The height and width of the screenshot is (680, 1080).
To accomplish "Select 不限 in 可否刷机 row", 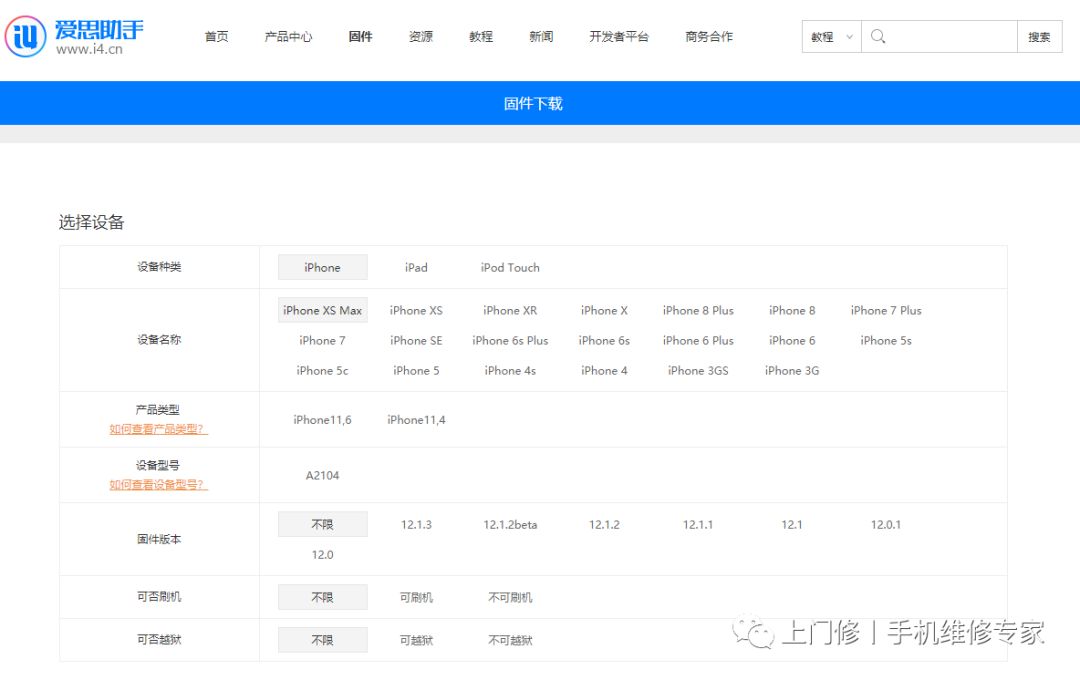I will 322,597.
